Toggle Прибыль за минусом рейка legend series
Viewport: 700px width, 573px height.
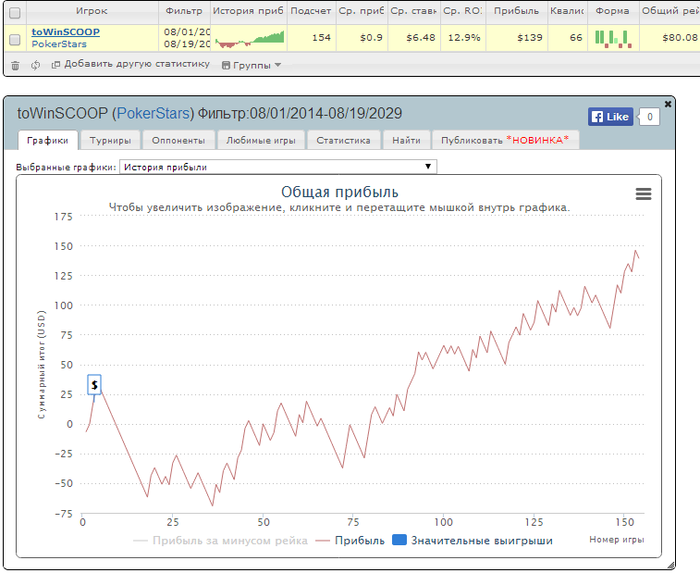221,541
